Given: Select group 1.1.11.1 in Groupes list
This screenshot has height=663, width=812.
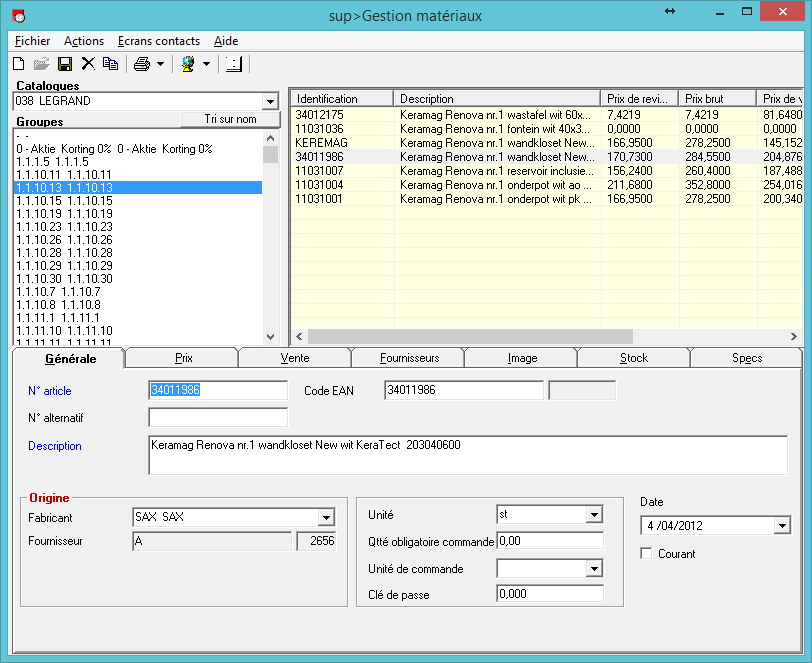Looking at the screenshot, I should point(138,318).
